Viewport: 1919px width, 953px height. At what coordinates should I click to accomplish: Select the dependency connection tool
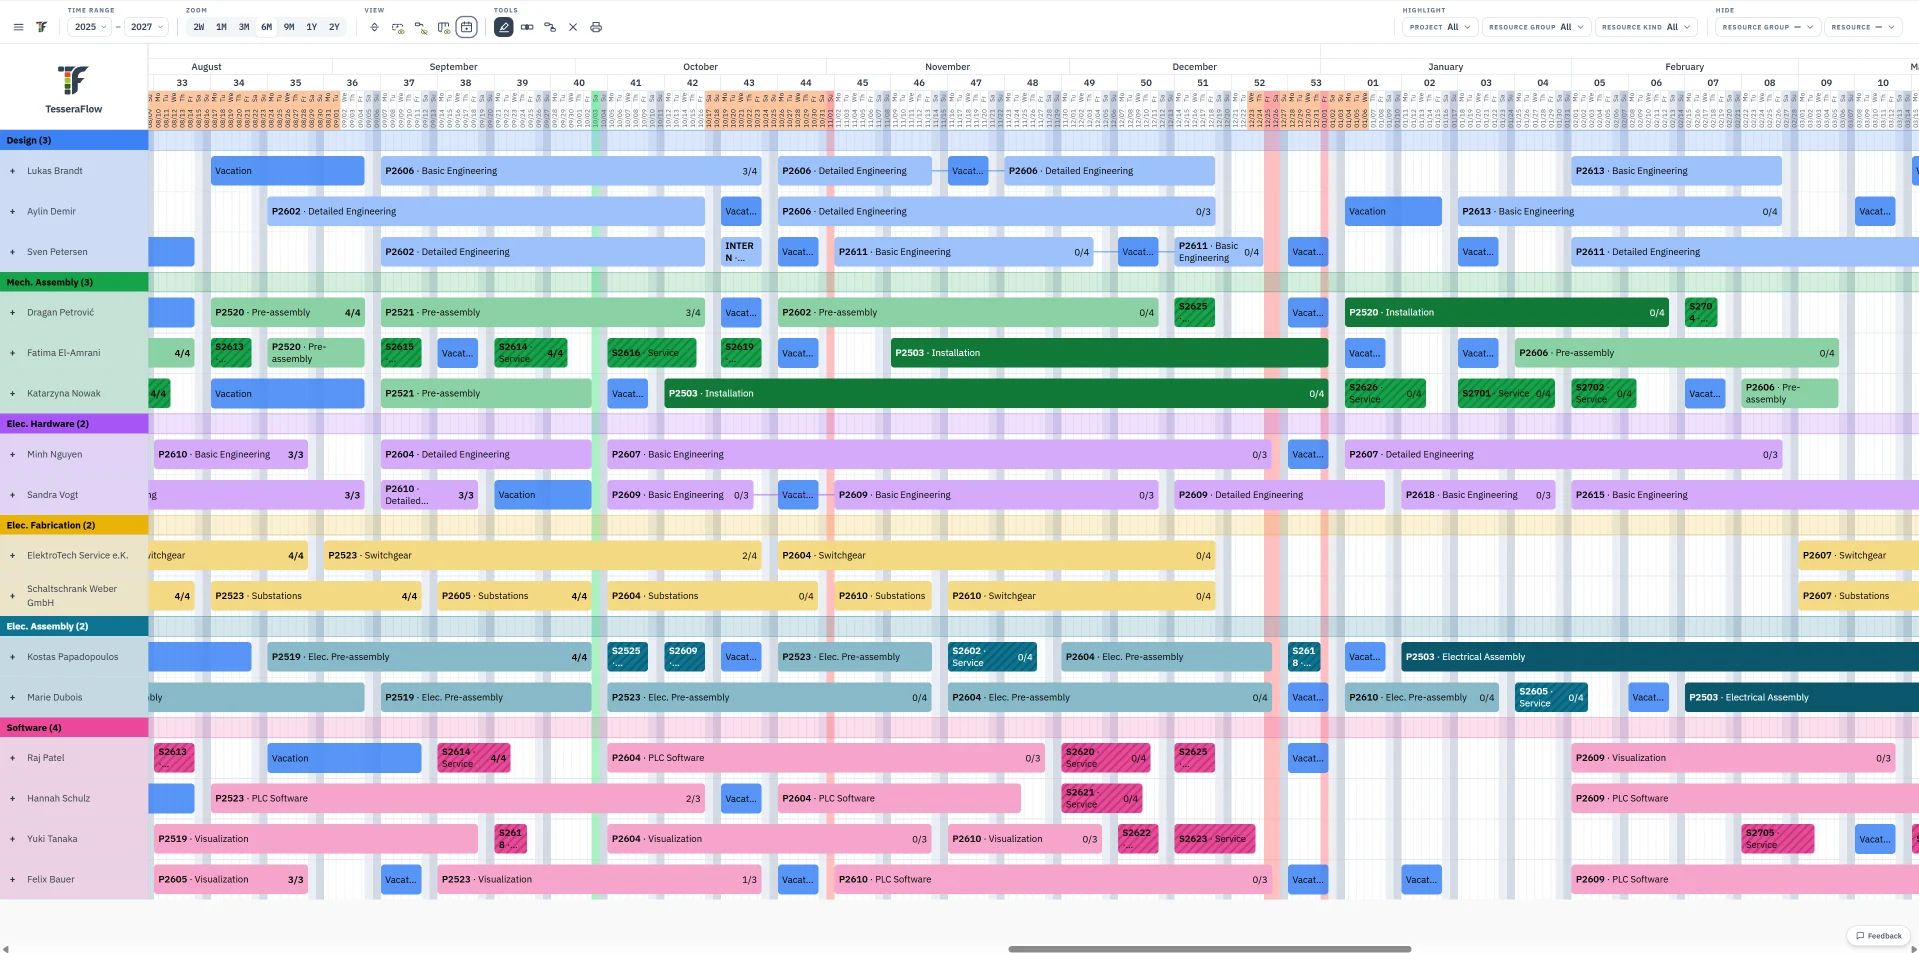click(x=550, y=27)
